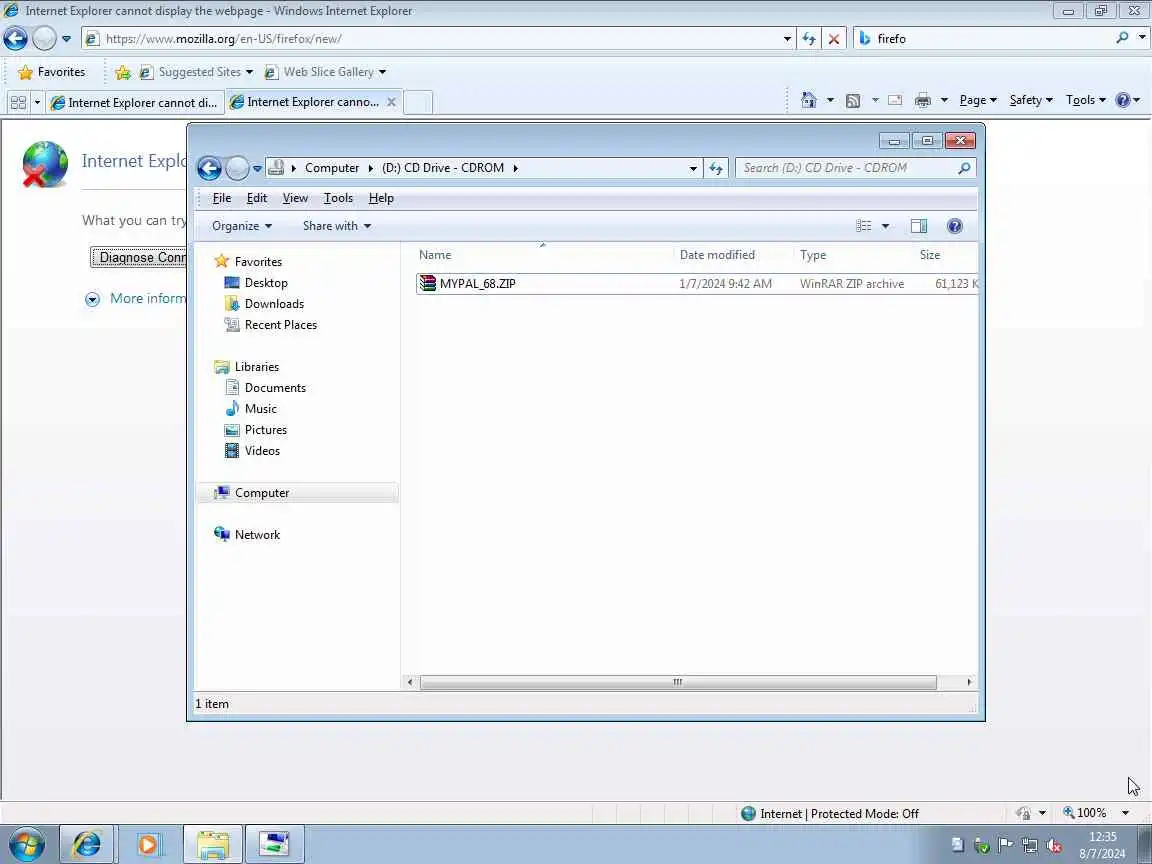Screen dimensions: 1152x864
Task: Open Share with dropdown in Explorer
Action: (x=336, y=226)
